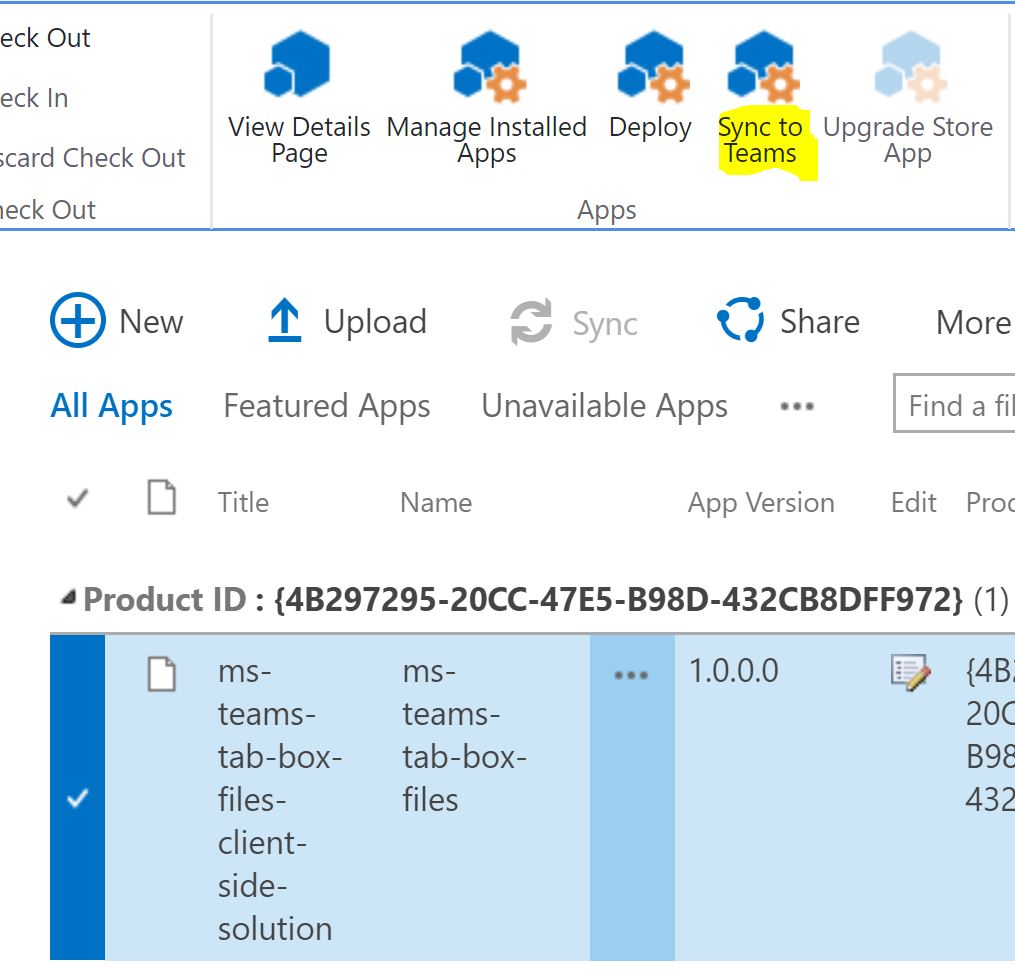Screen dimensions: 1015x975
Task: Click the Find a file search box
Action: pos(955,405)
